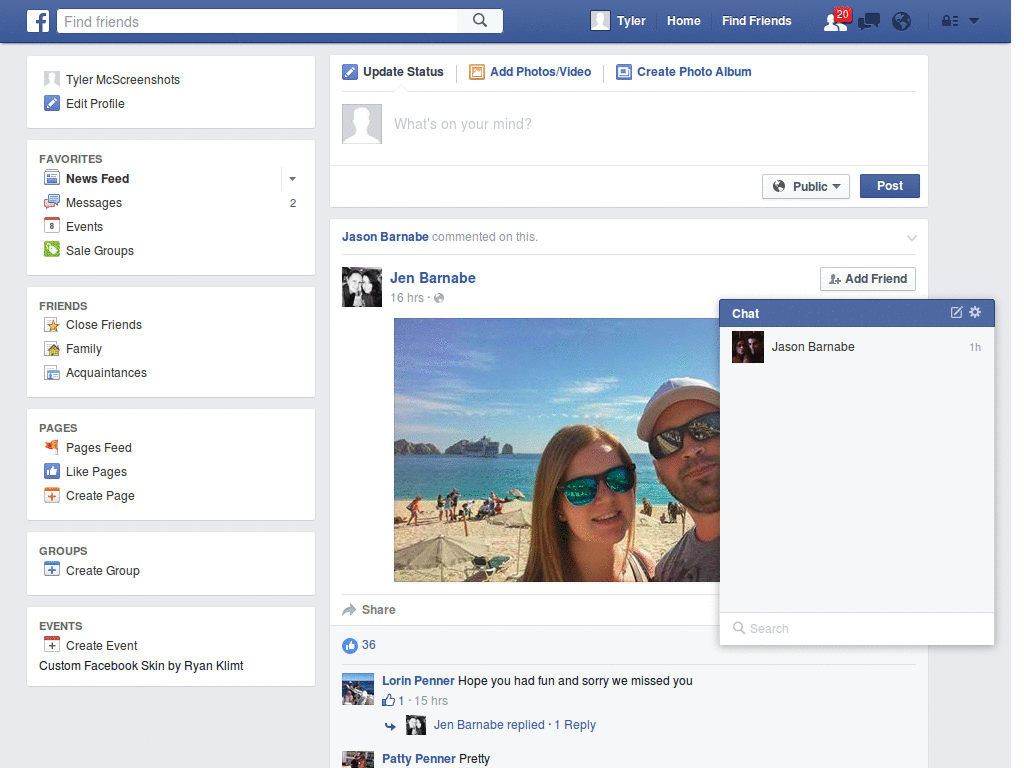Open Tyler McScreenshots profile link in sidebar
The height and width of the screenshot is (768, 1024).
123,80
